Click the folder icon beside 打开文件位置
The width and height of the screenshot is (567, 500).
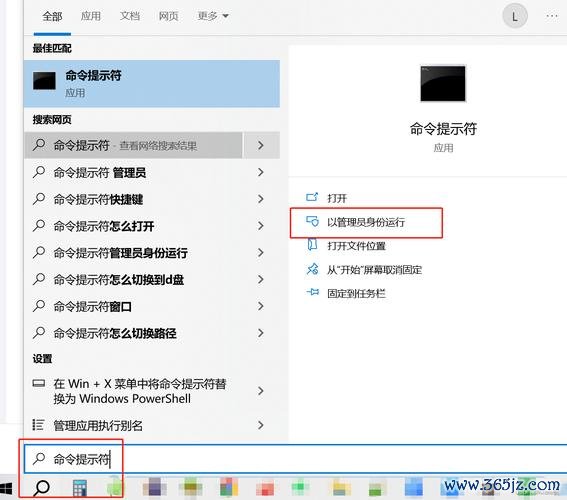tap(312, 245)
